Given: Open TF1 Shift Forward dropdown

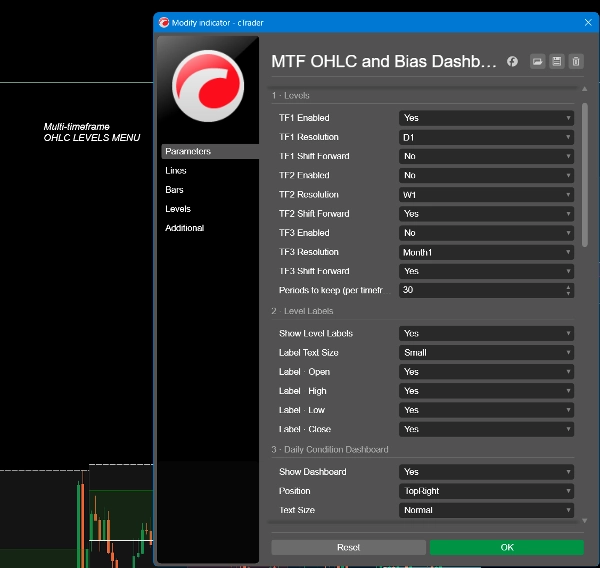Looking at the screenshot, I should pos(486,156).
